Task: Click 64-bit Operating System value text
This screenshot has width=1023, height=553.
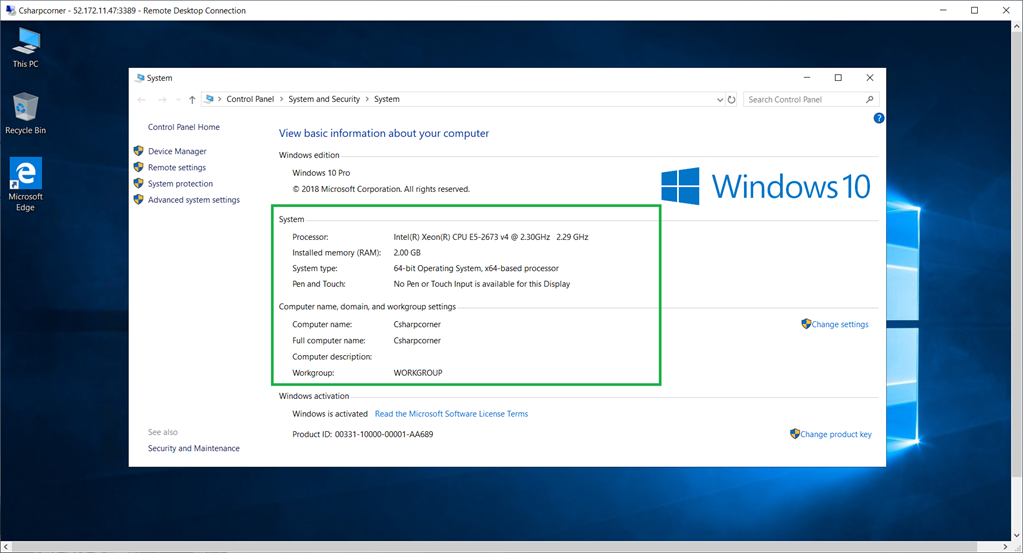Action: pyautogui.click(x=476, y=268)
